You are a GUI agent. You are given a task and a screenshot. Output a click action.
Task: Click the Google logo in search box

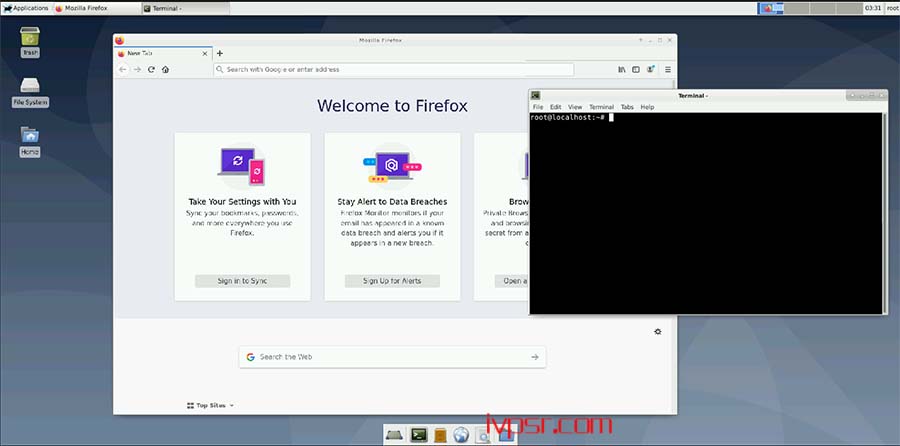coord(250,357)
